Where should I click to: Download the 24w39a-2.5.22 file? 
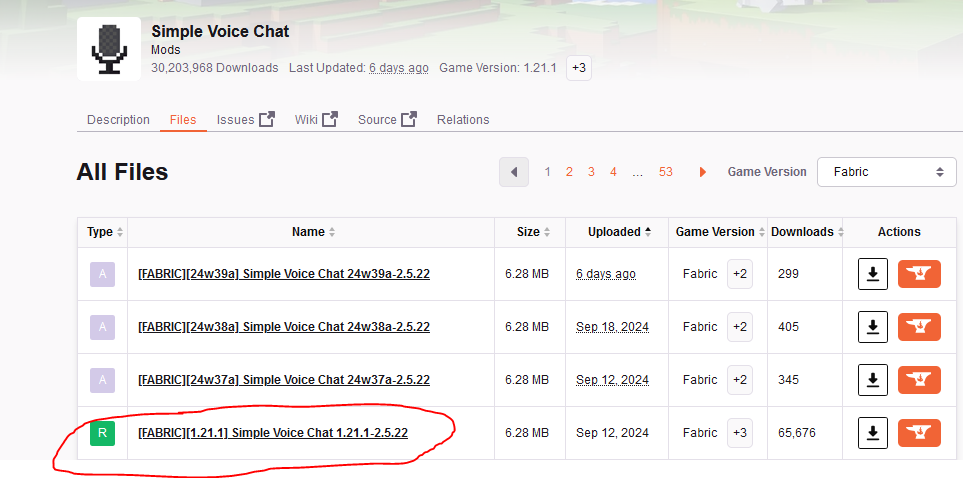[x=873, y=274]
